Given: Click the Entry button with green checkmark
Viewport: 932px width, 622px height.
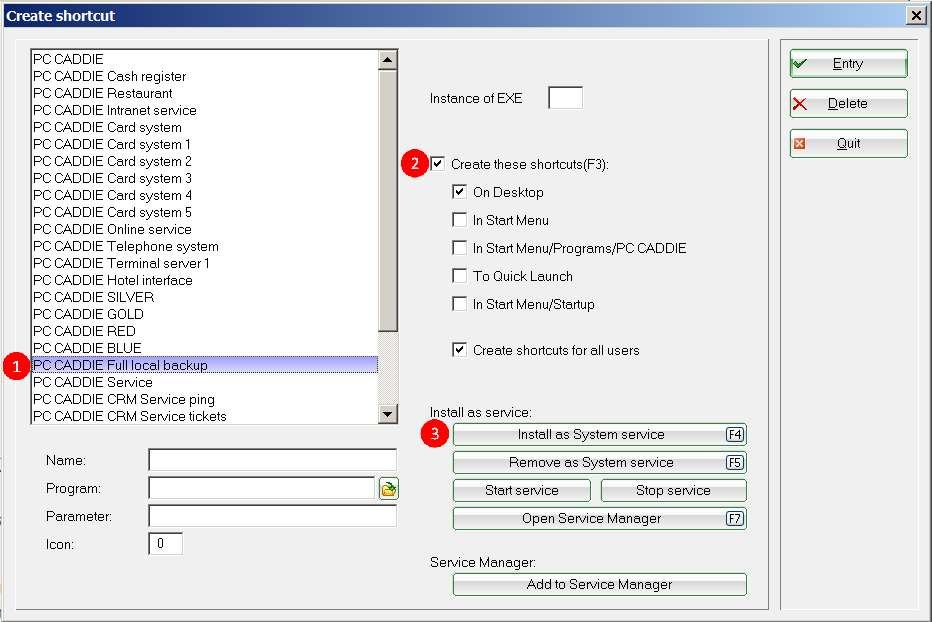Looking at the screenshot, I should (848, 64).
